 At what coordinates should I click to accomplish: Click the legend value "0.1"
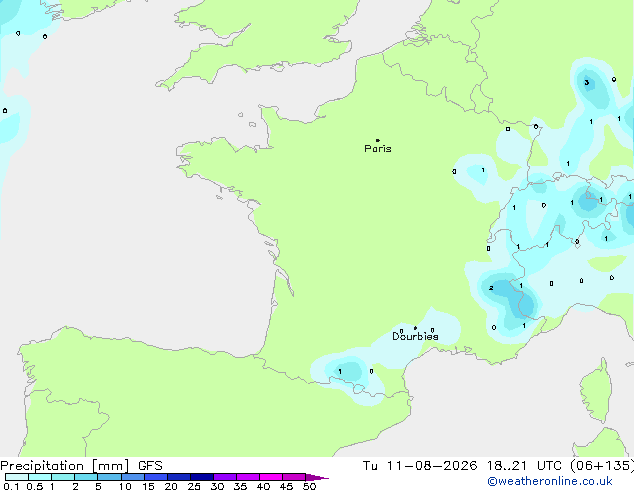11,486
